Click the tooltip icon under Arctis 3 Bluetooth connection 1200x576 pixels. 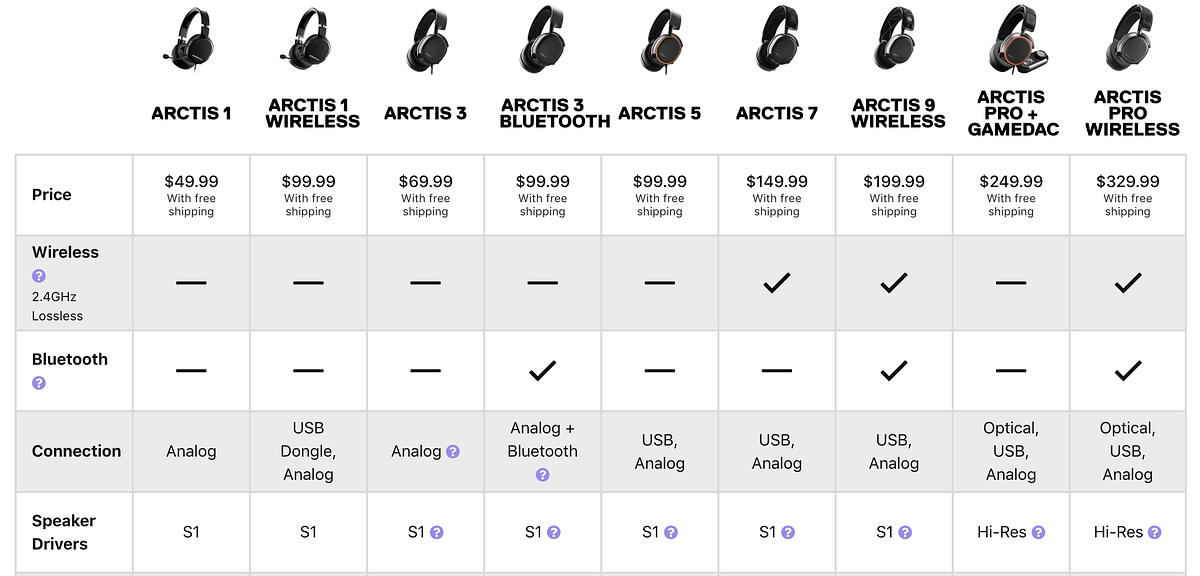[542, 475]
